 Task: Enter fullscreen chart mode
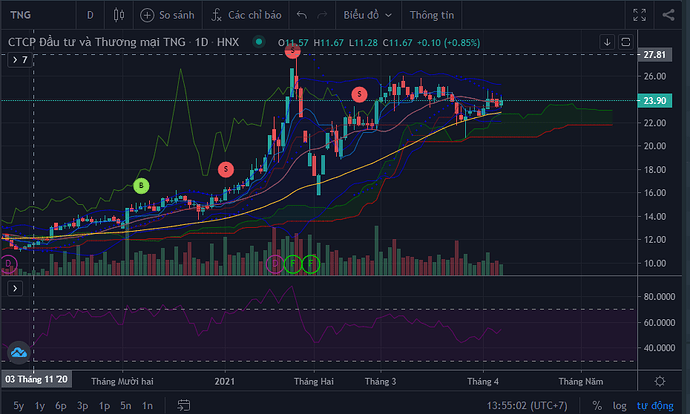(x=639, y=15)
